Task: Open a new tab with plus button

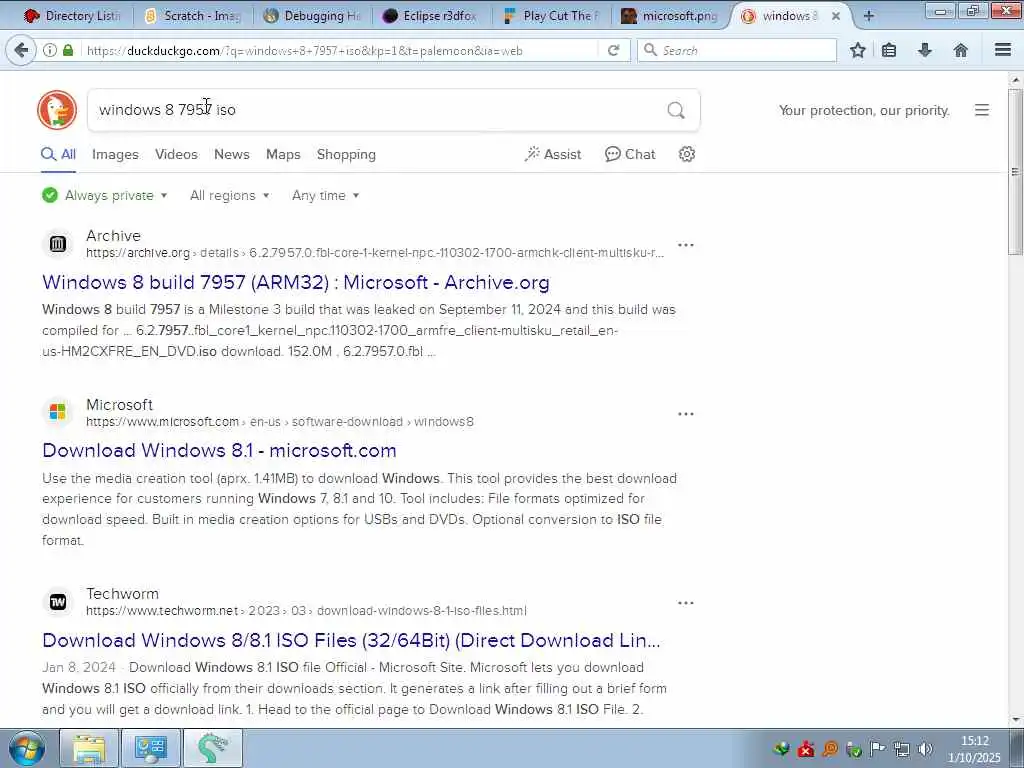Action: coord(868,16)
